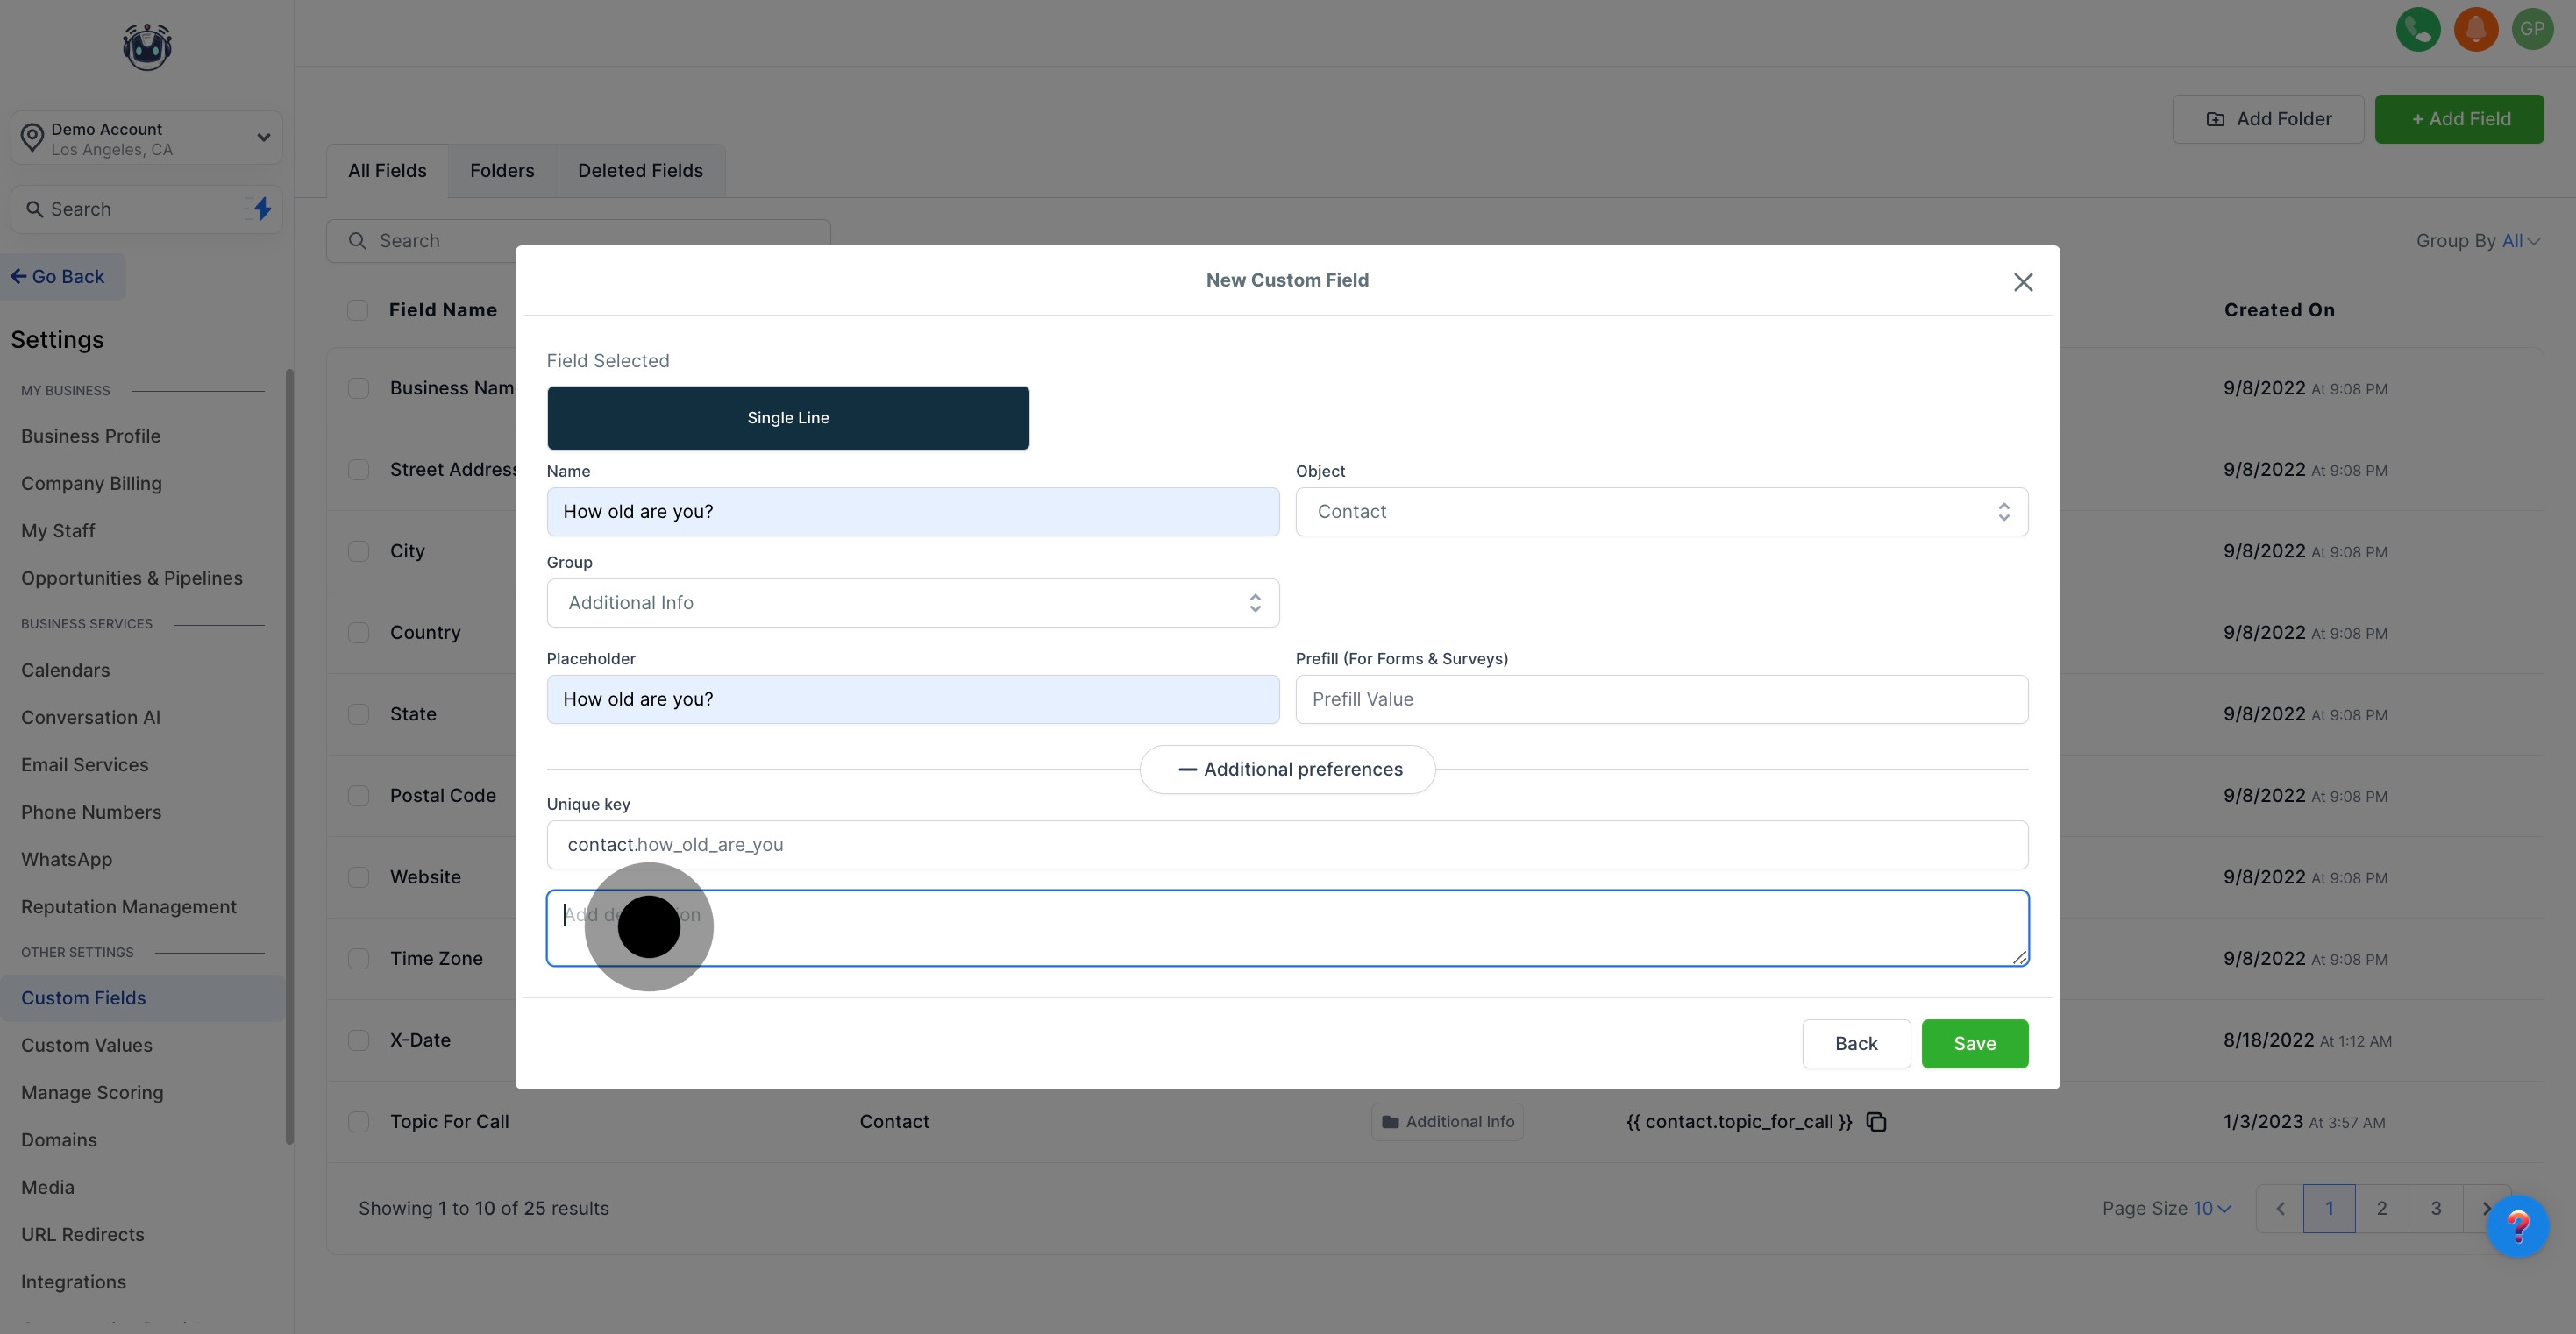Image resolution: width=2576 pixels, height=1334 pixels.
Task: Click the Prefill Value input field
Action: pyautogui.click(x=1661, y=700)
